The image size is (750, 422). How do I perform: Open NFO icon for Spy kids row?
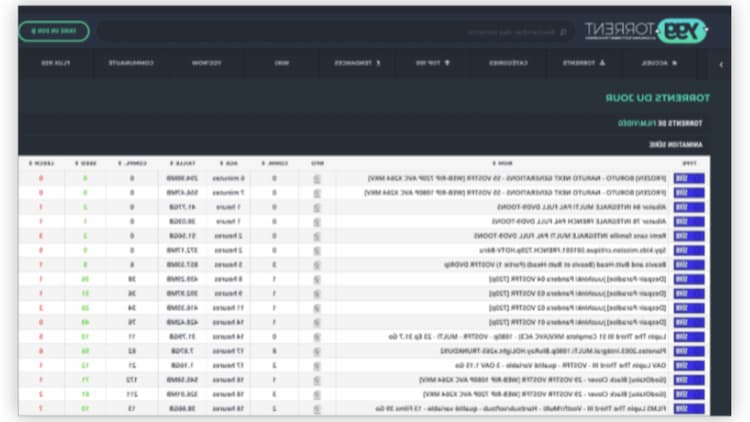(316, 251)
